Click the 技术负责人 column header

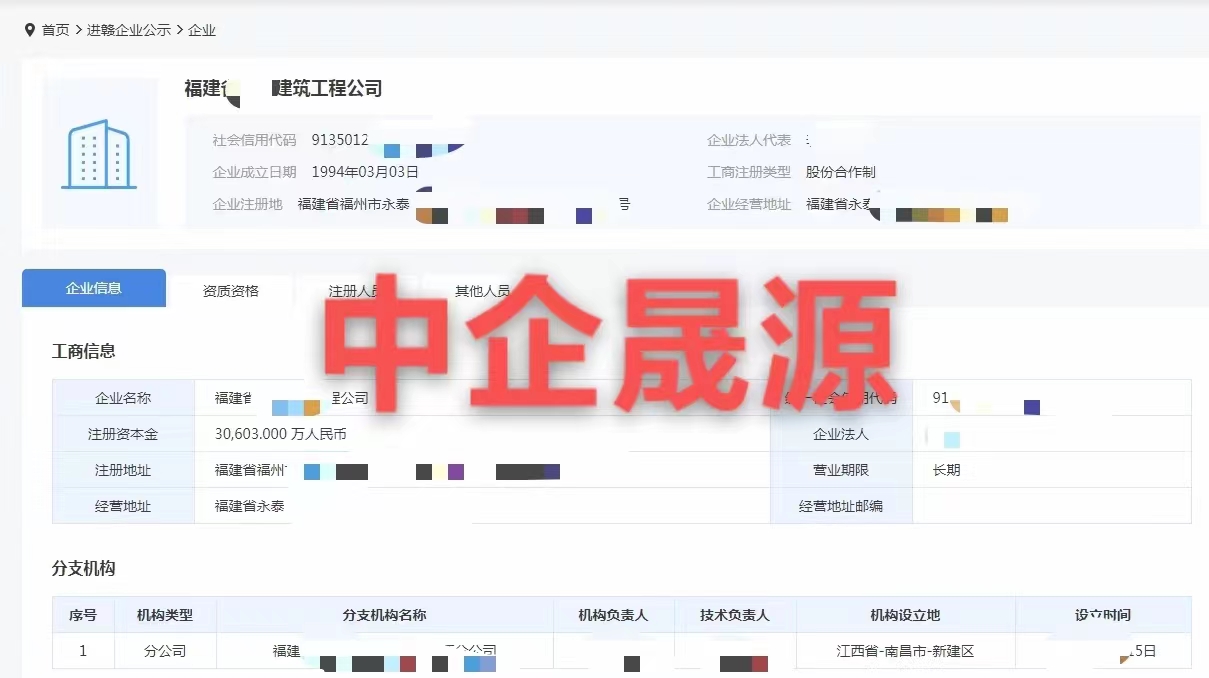(x=735, y=615)
